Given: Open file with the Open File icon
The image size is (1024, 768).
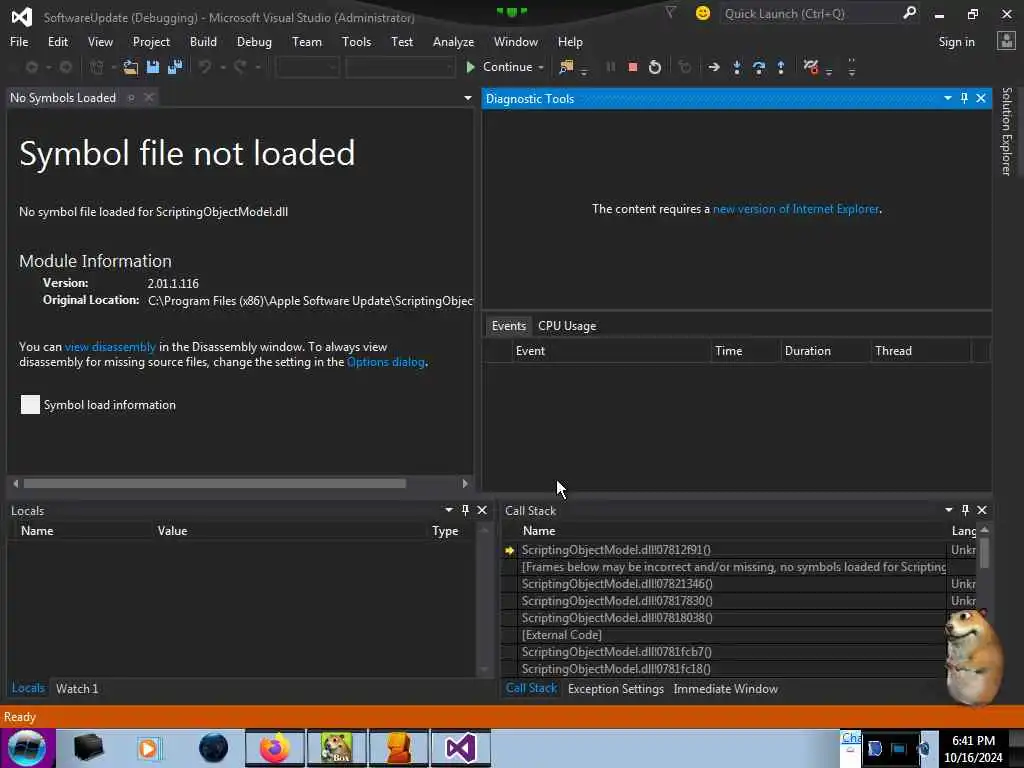Looking at the screenshot, I should 131,67.
